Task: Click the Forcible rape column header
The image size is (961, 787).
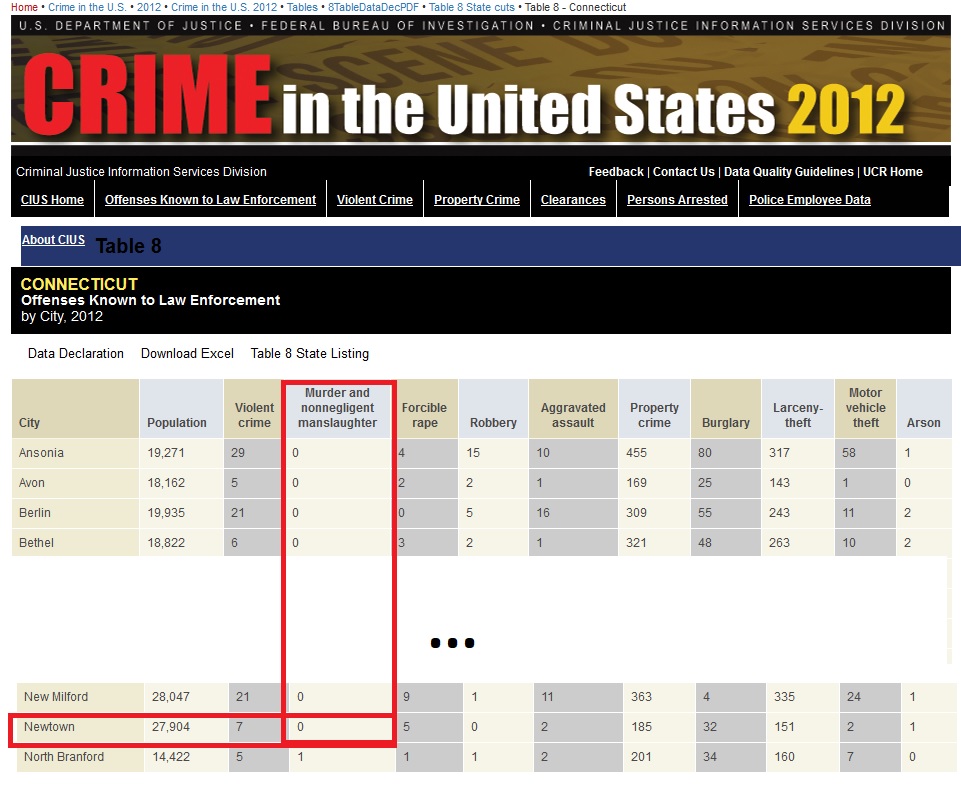Action: tap(425, 409)
